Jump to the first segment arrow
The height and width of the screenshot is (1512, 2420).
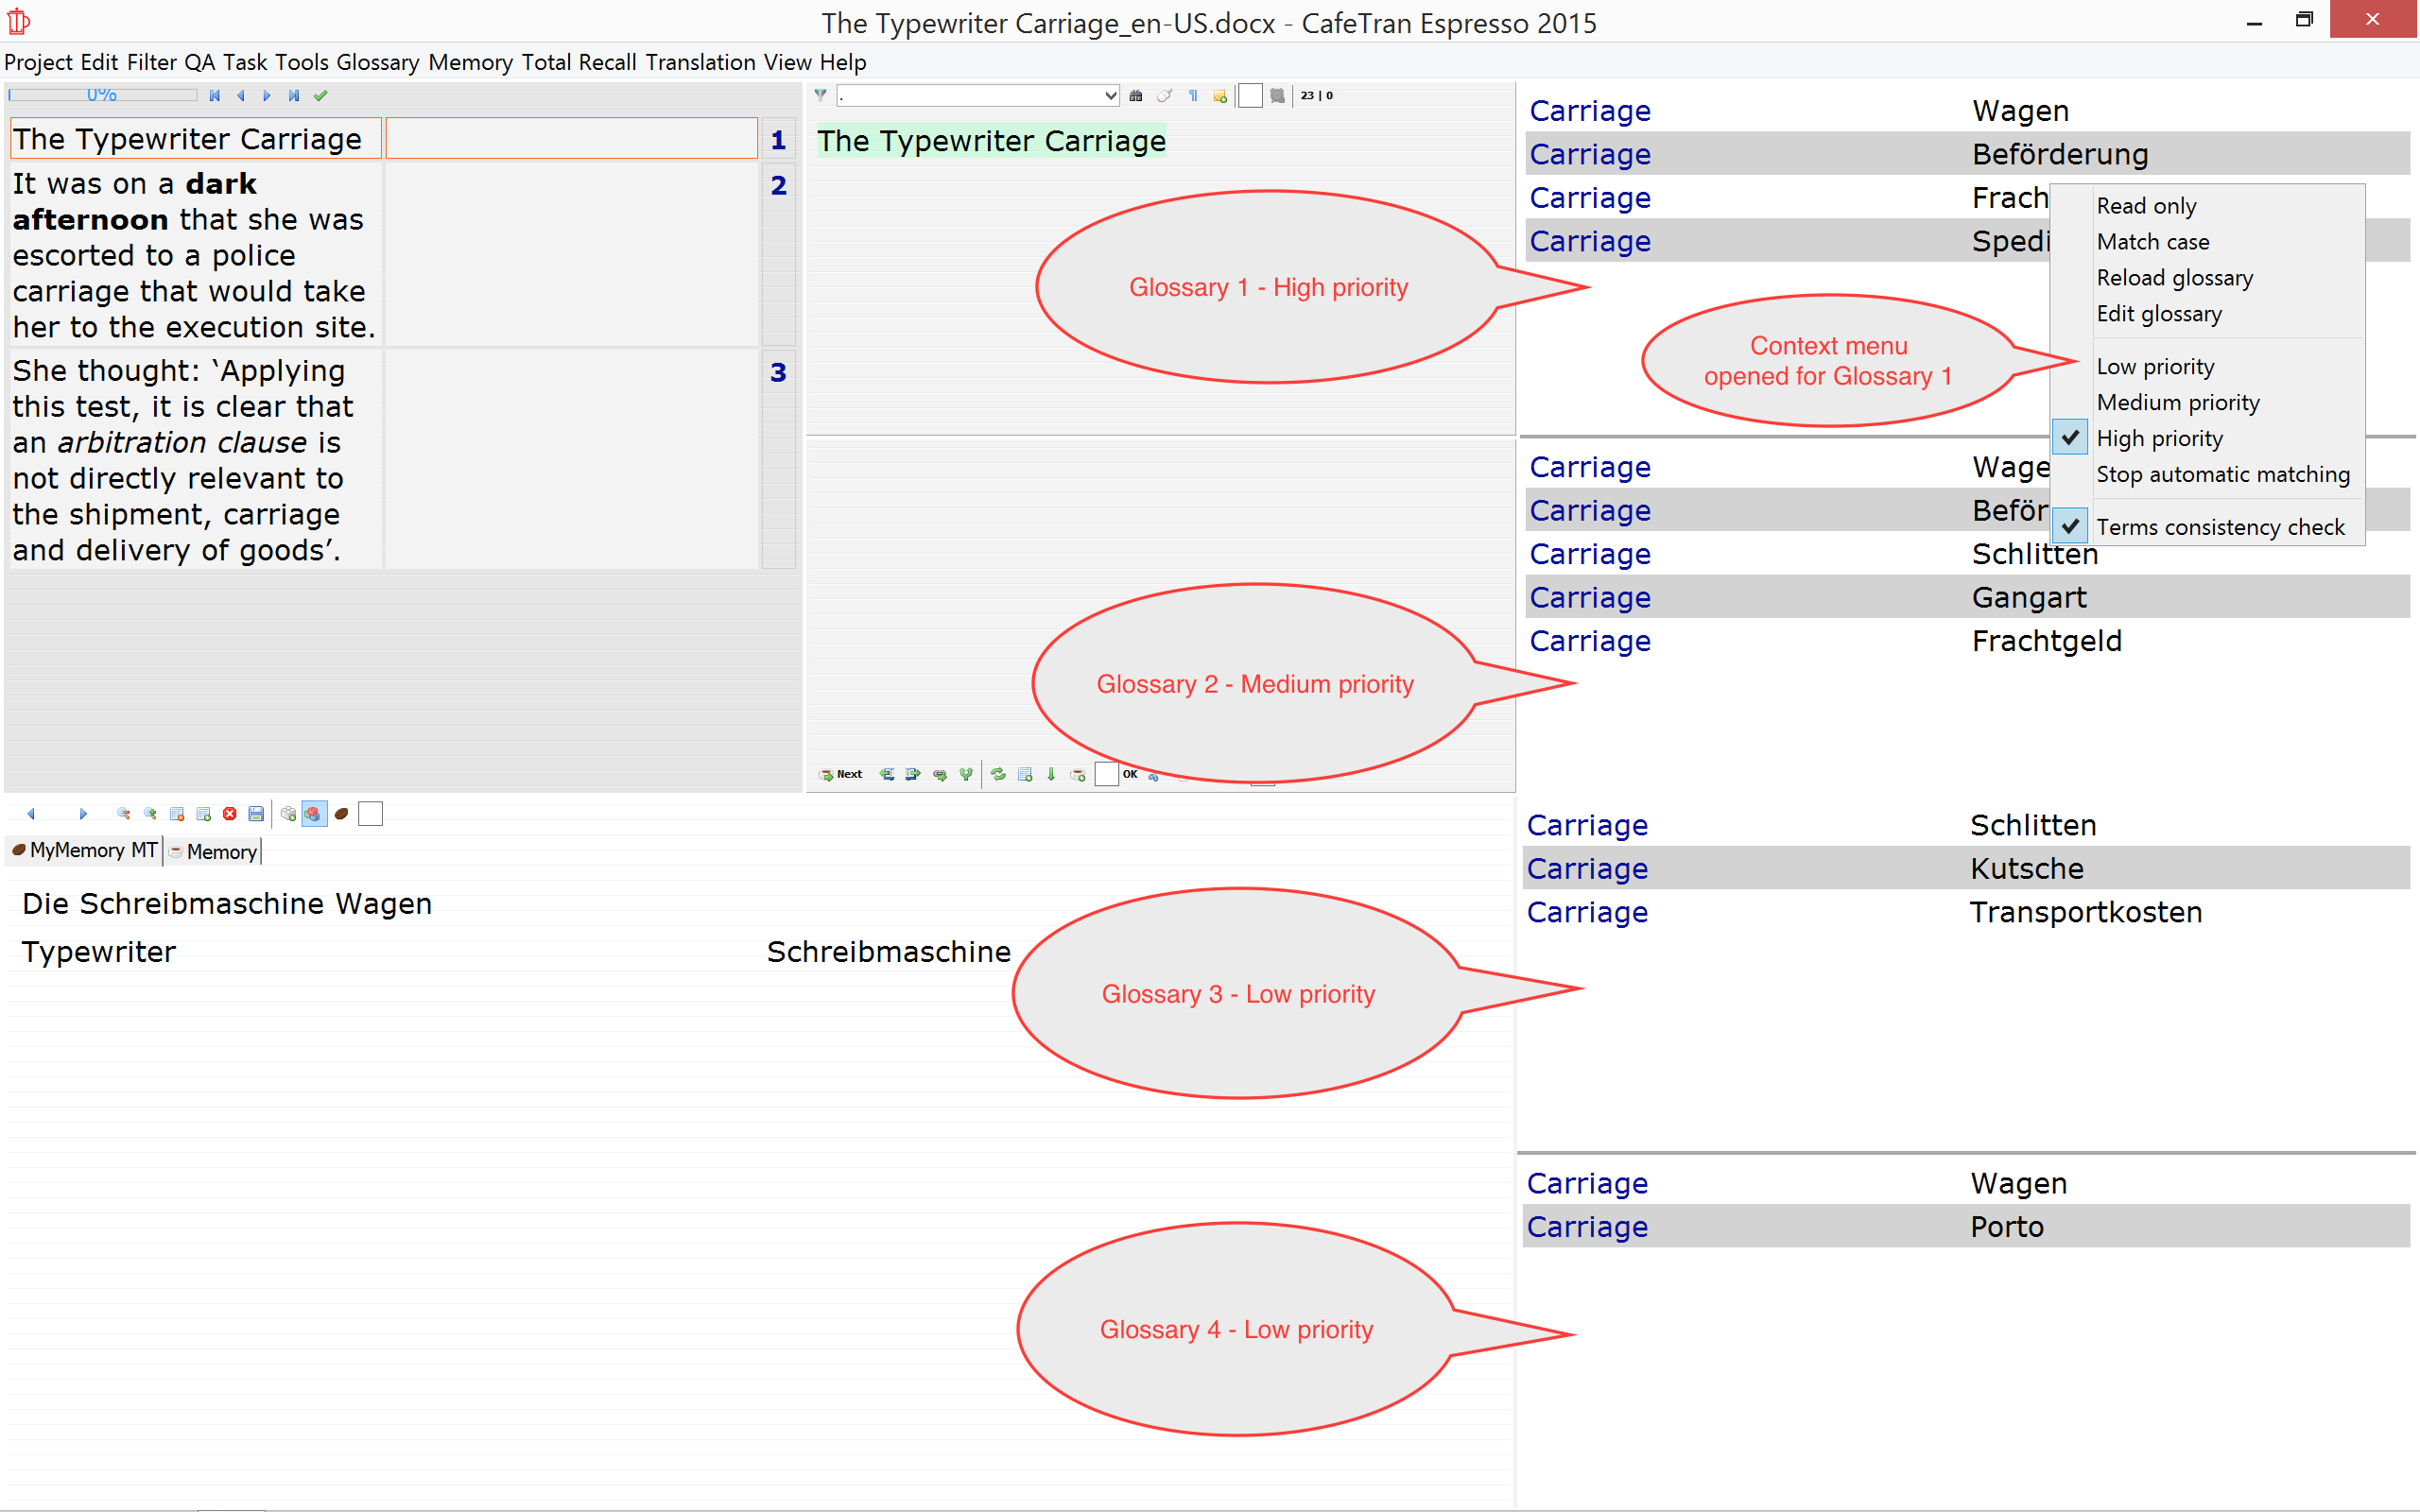tap(214, 96)
